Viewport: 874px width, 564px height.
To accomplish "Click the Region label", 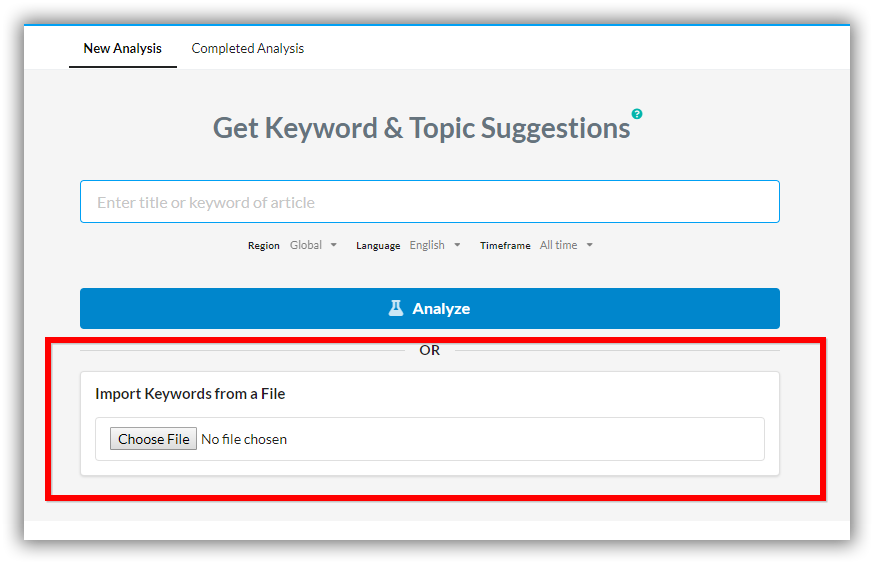I will (264, 245).
